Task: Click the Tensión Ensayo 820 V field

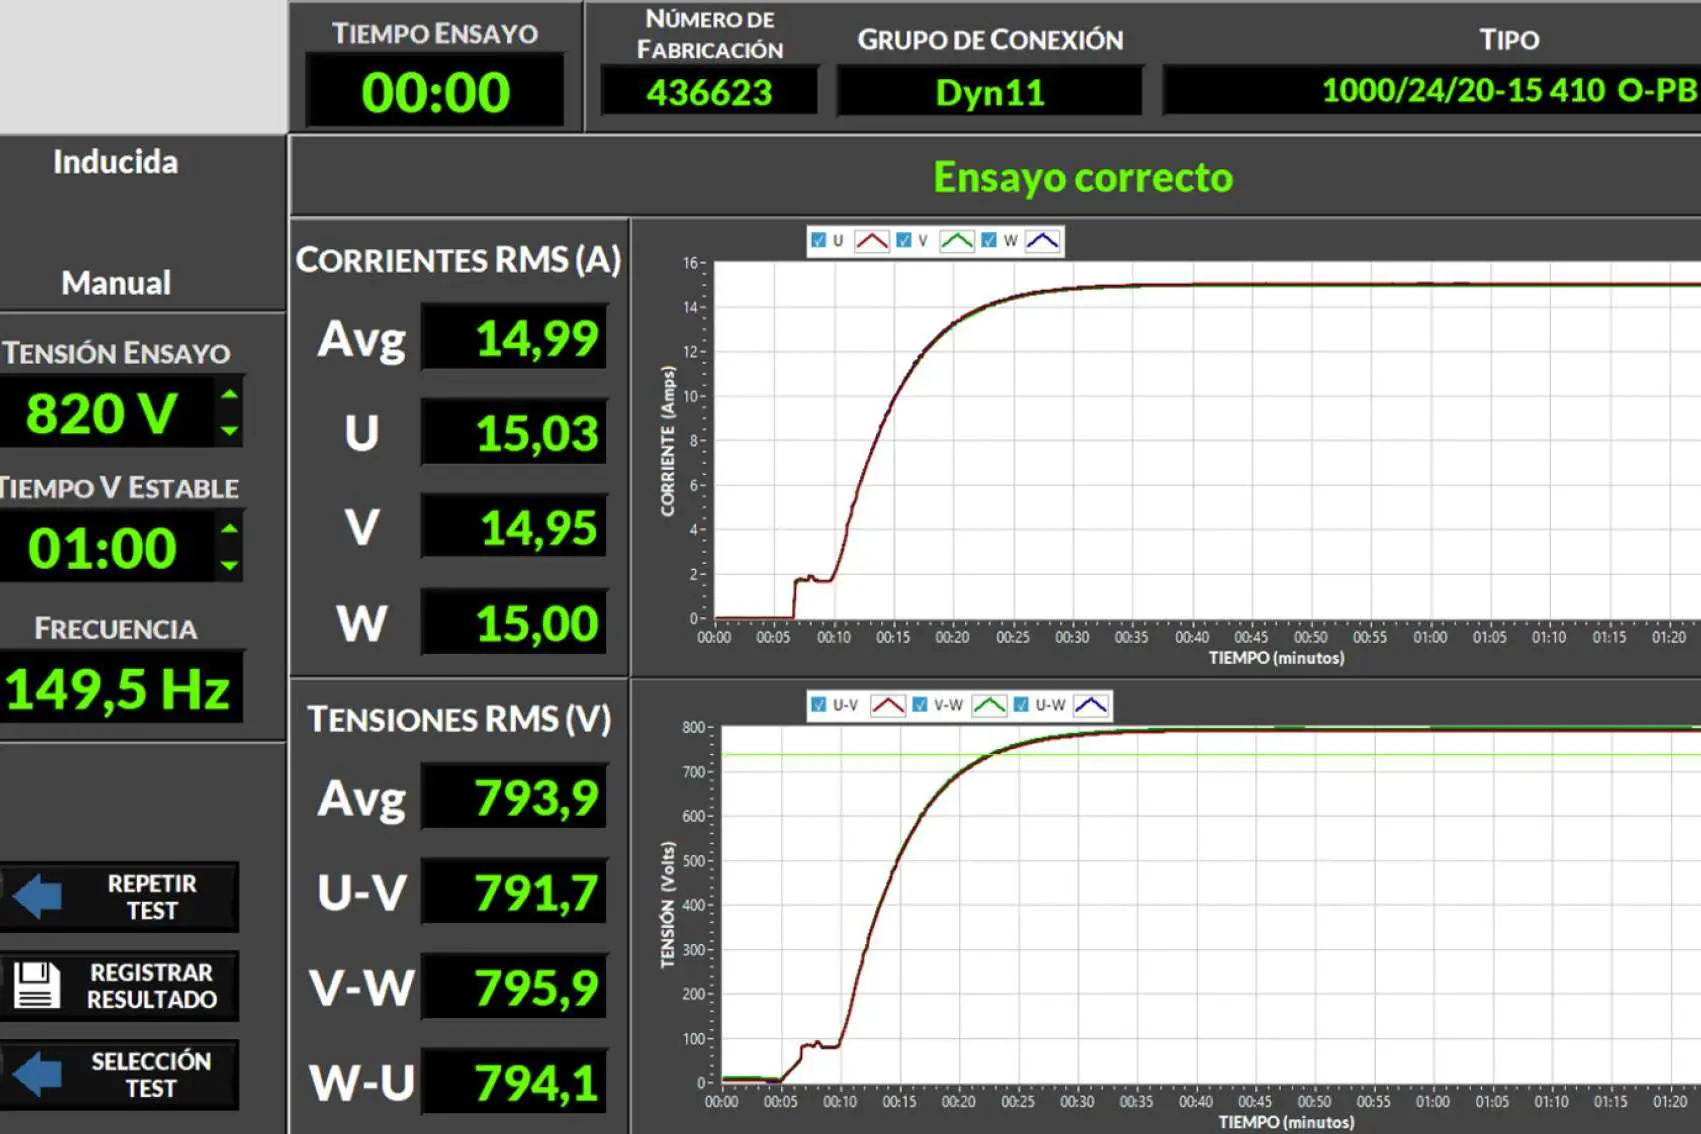Action: coord(102,413)
